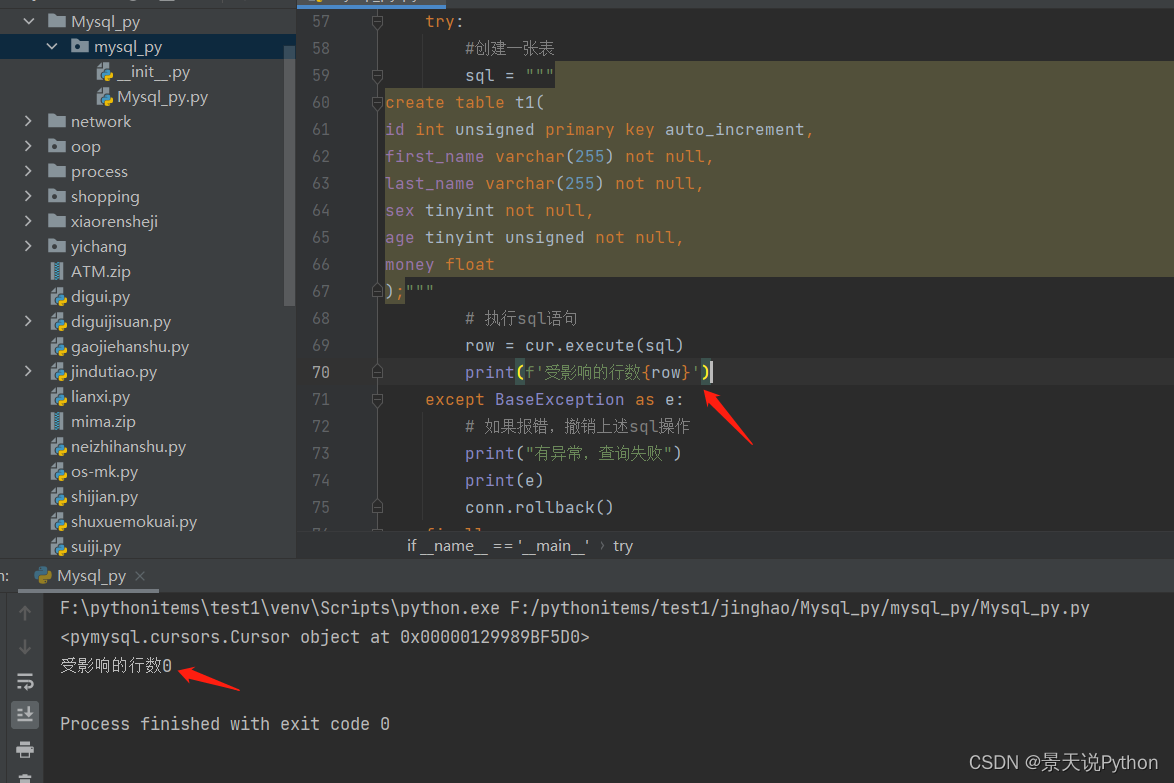The width and height of the screenshot is (1174, 783).
Task: Click the archive icon of ATM.zip
Action: coord(57,271)
